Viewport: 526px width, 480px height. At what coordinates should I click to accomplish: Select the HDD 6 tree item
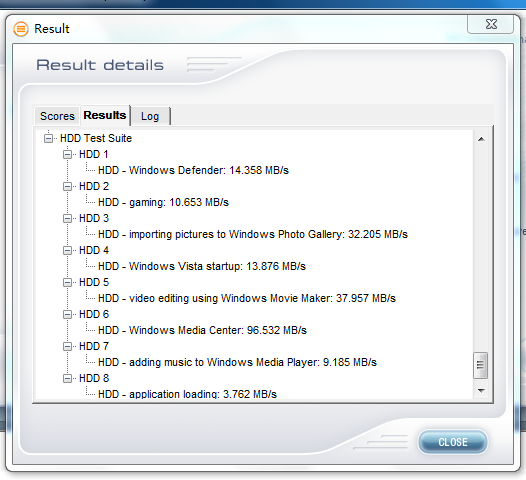click(94, 314)
